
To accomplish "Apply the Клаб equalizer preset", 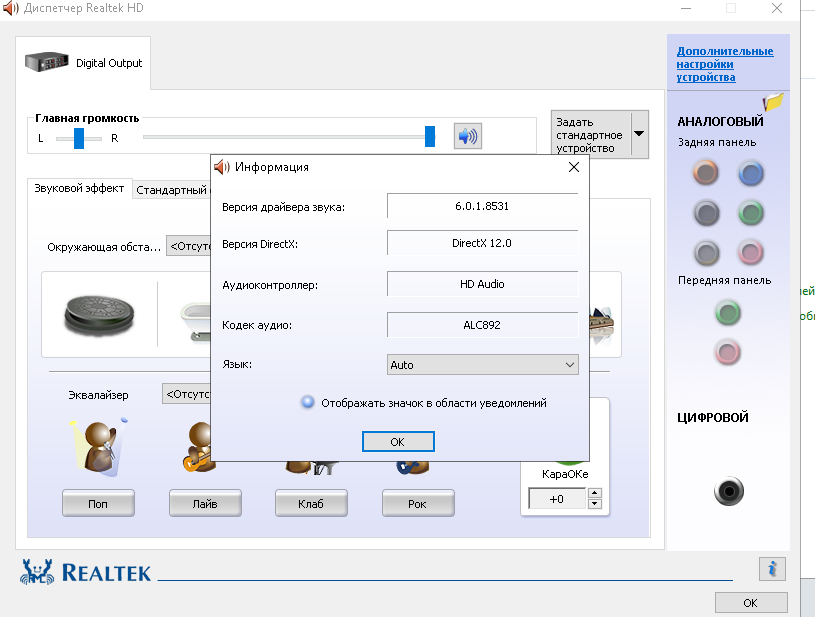I will (x=311, y=503).
